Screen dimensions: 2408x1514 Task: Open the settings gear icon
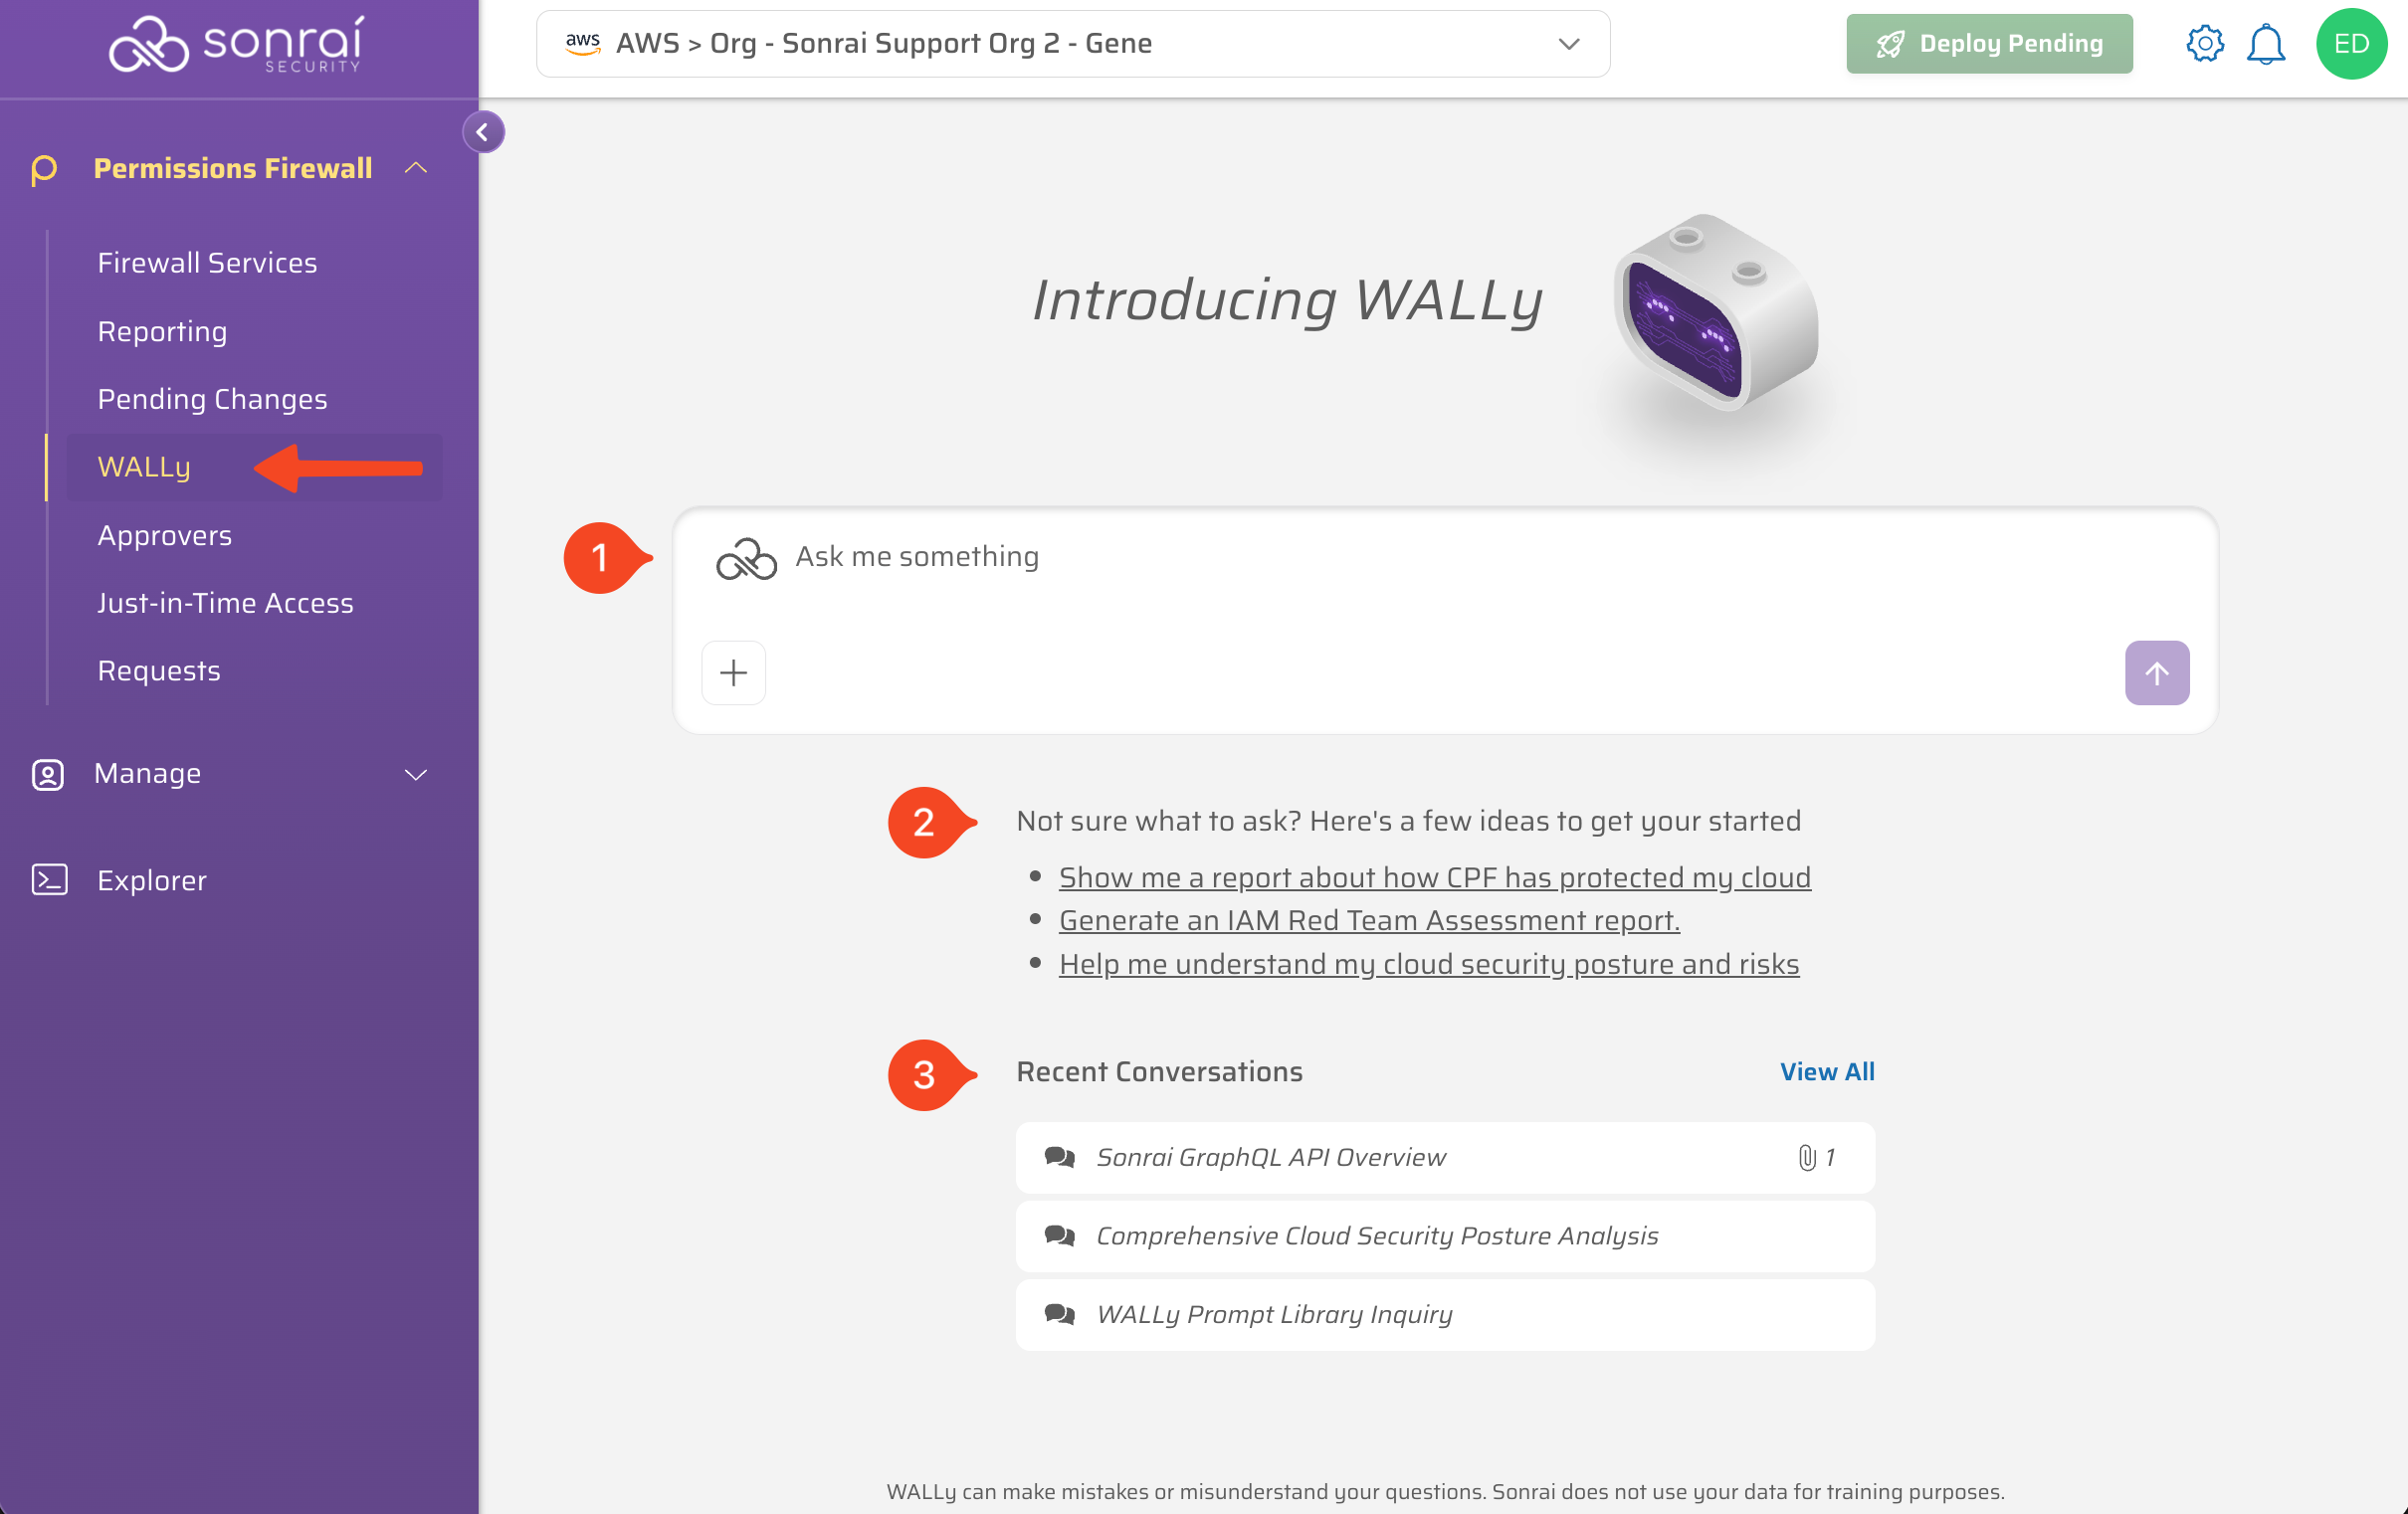(2204, 44)
